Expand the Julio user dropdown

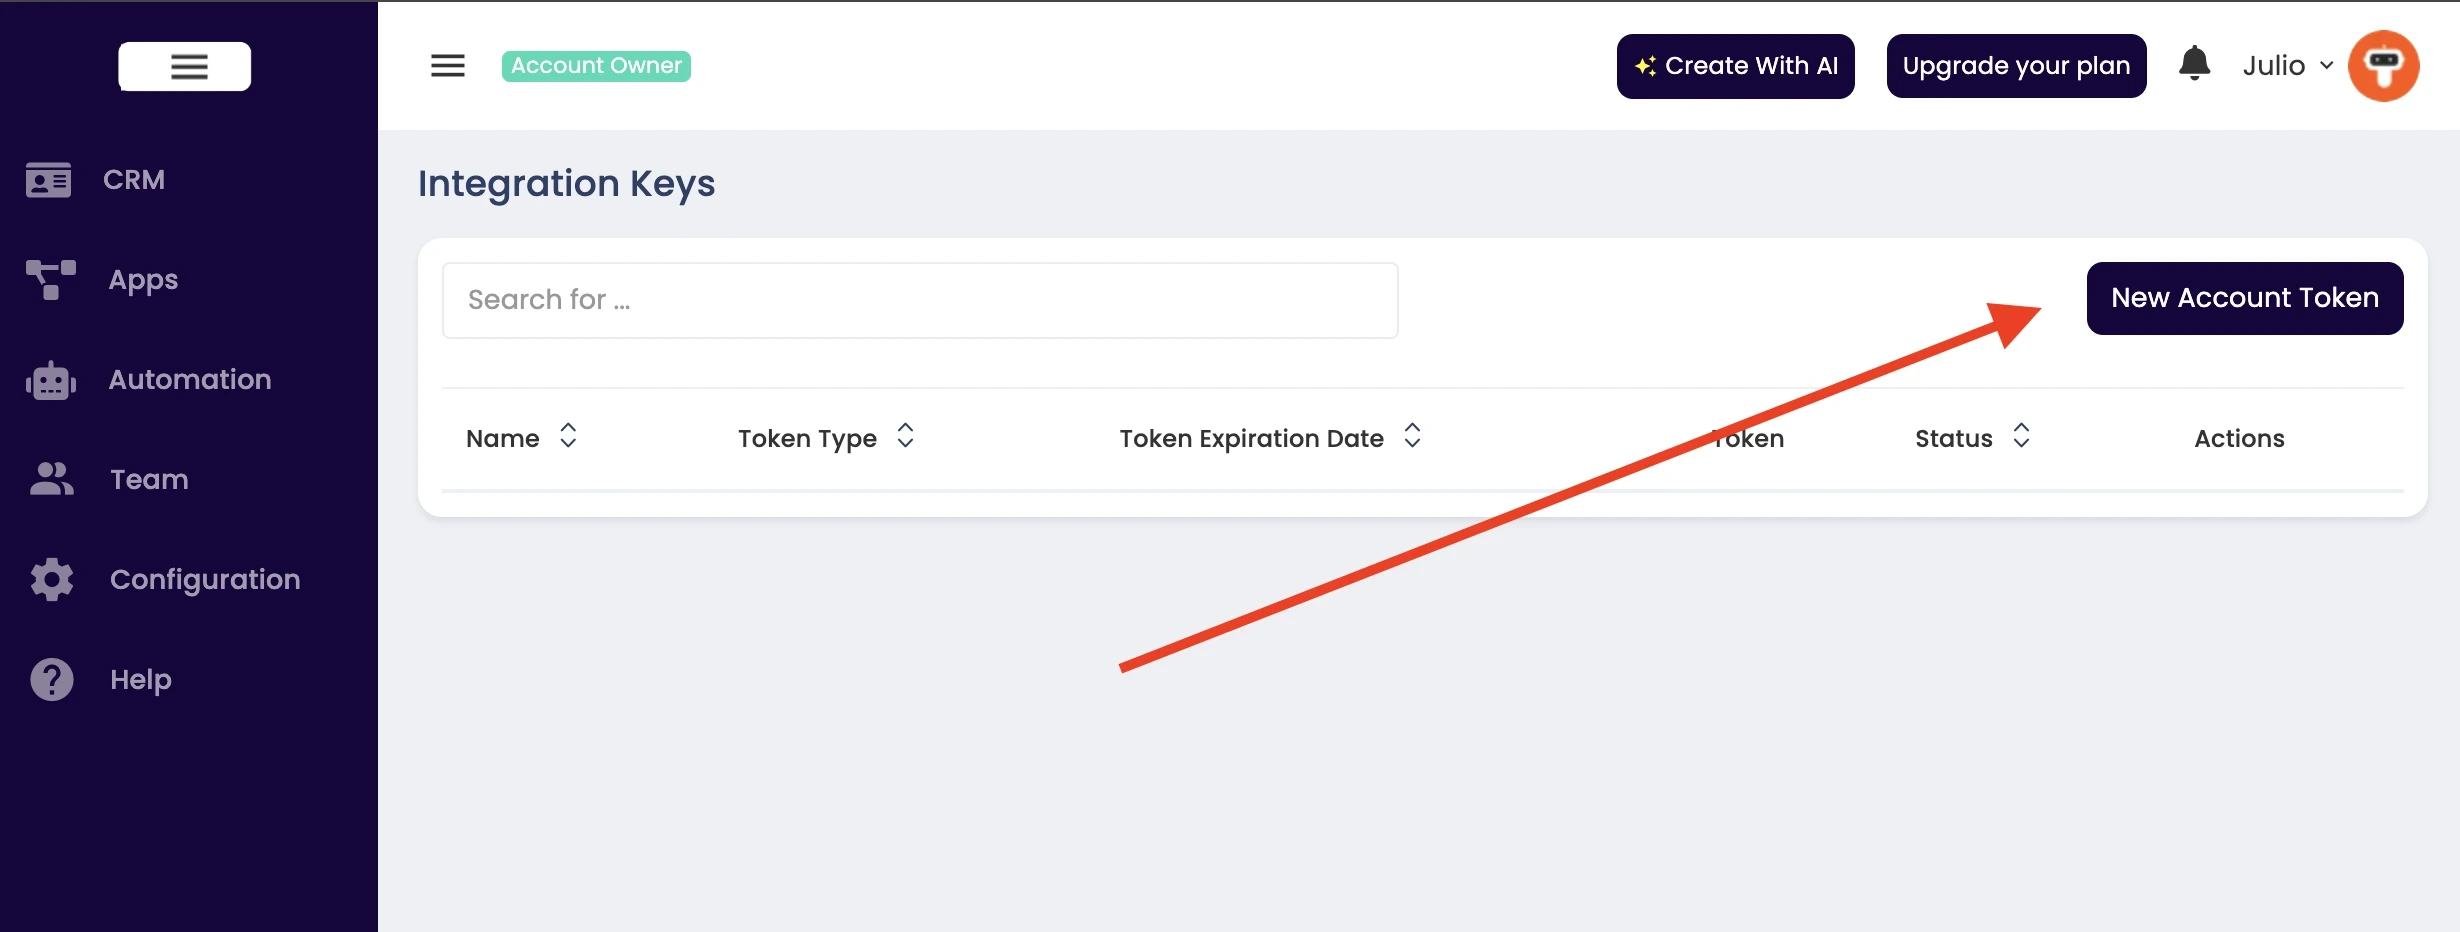tap(2288, 66)
